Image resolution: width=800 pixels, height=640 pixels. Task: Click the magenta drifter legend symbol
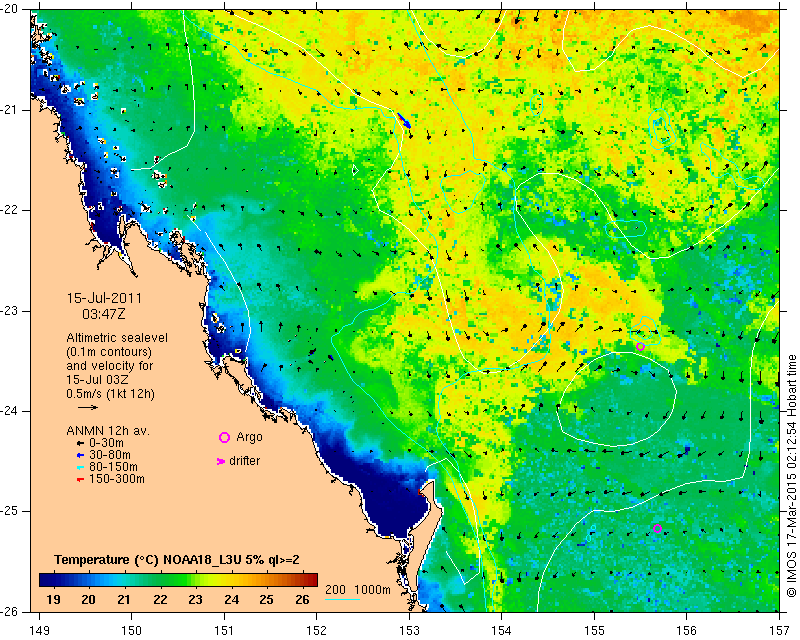(x=221, y=461)
